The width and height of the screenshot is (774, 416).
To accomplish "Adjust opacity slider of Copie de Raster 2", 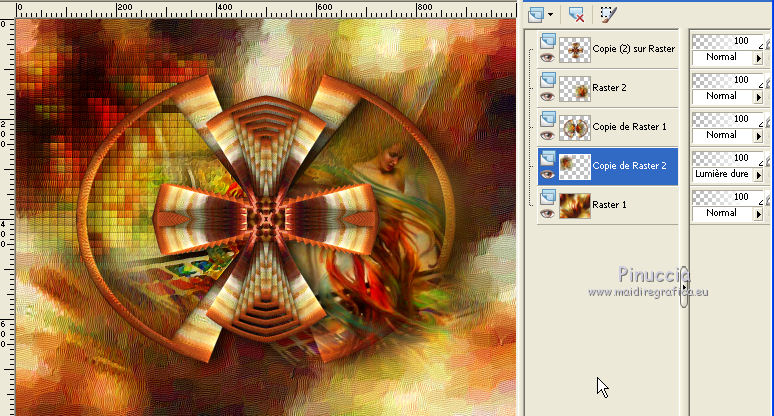I will tap(728, 158).
